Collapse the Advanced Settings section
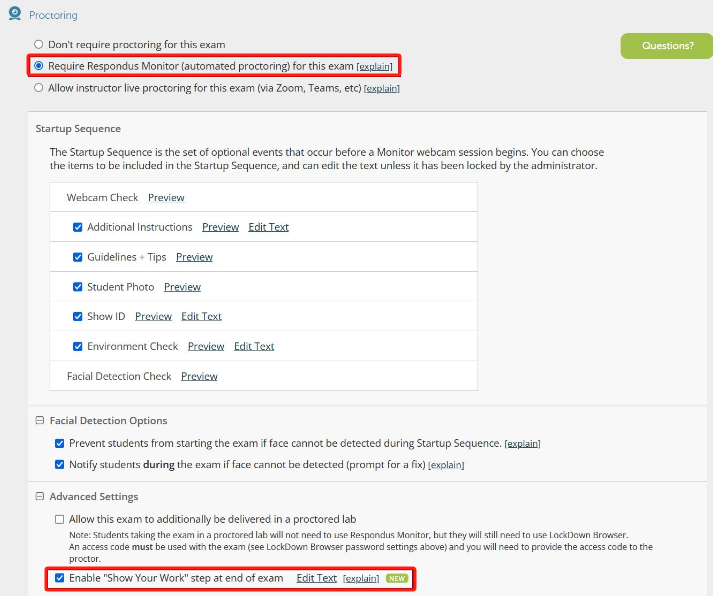Screen dimensions: 713x596 [x=40, y=496]
